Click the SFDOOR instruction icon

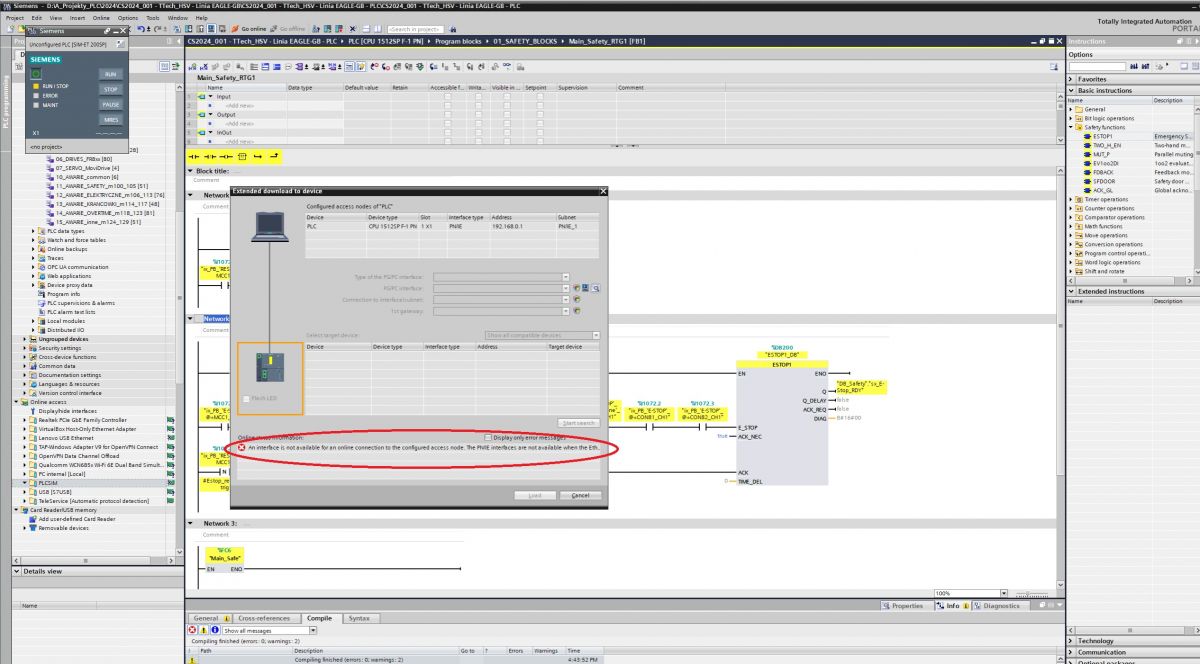coord(1086,181)
